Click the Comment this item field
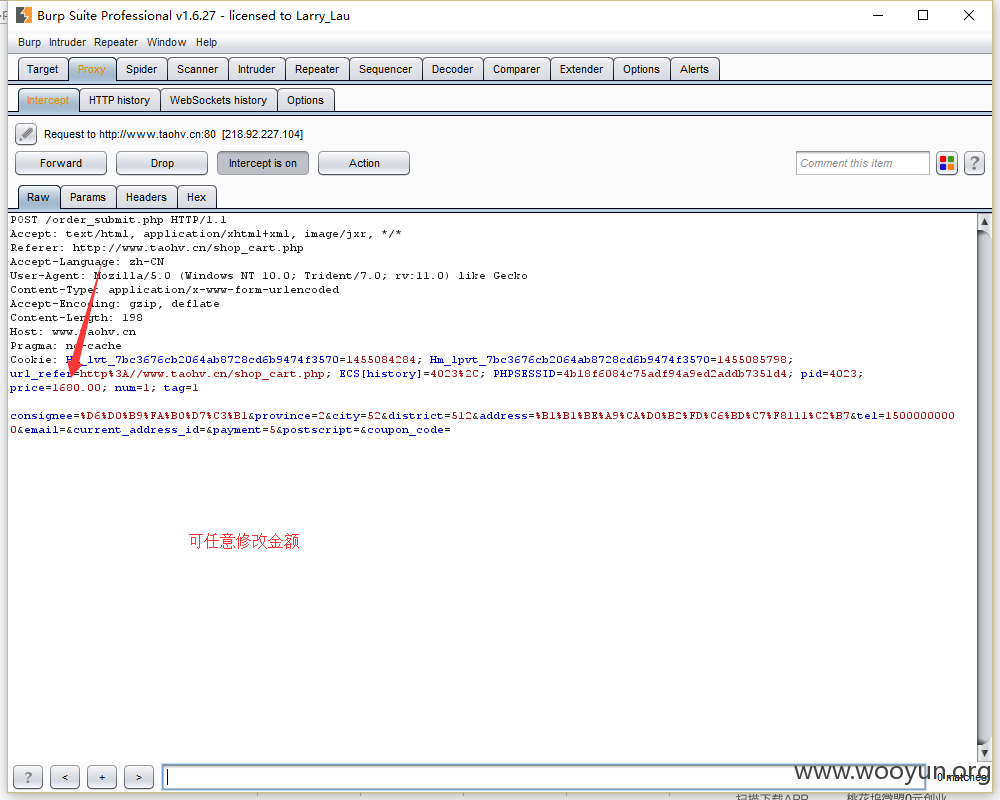The image size is (1000, 800). click(x=863, y=163)
